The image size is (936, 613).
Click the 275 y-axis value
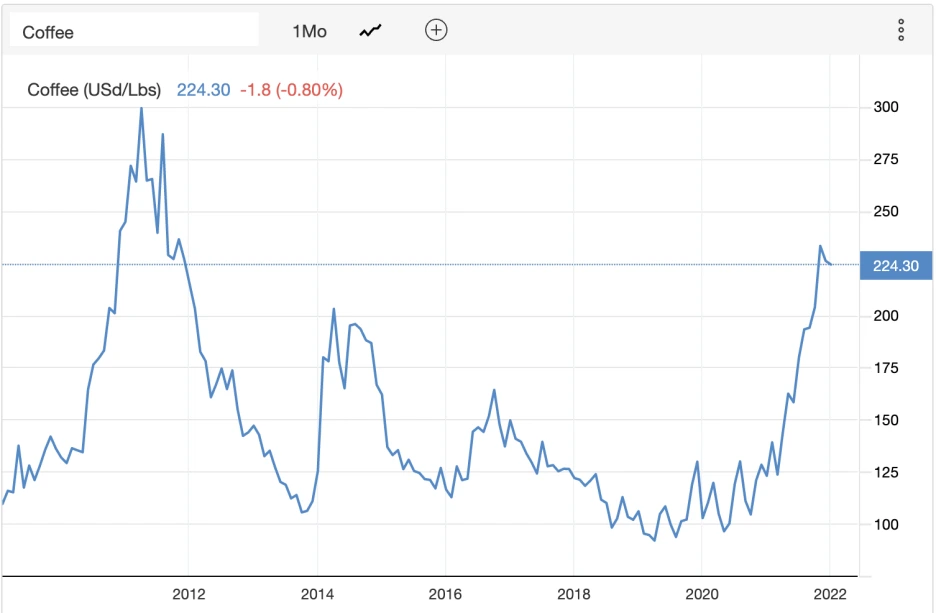[886, 159]
